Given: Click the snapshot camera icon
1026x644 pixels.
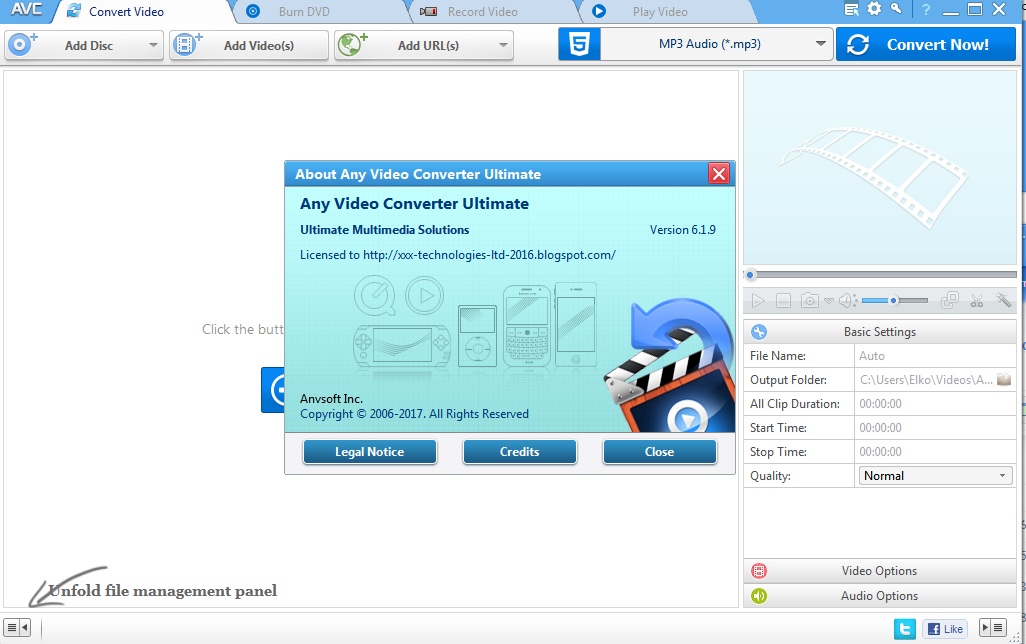Looking at the screenshot, I should tap(809, 300).
